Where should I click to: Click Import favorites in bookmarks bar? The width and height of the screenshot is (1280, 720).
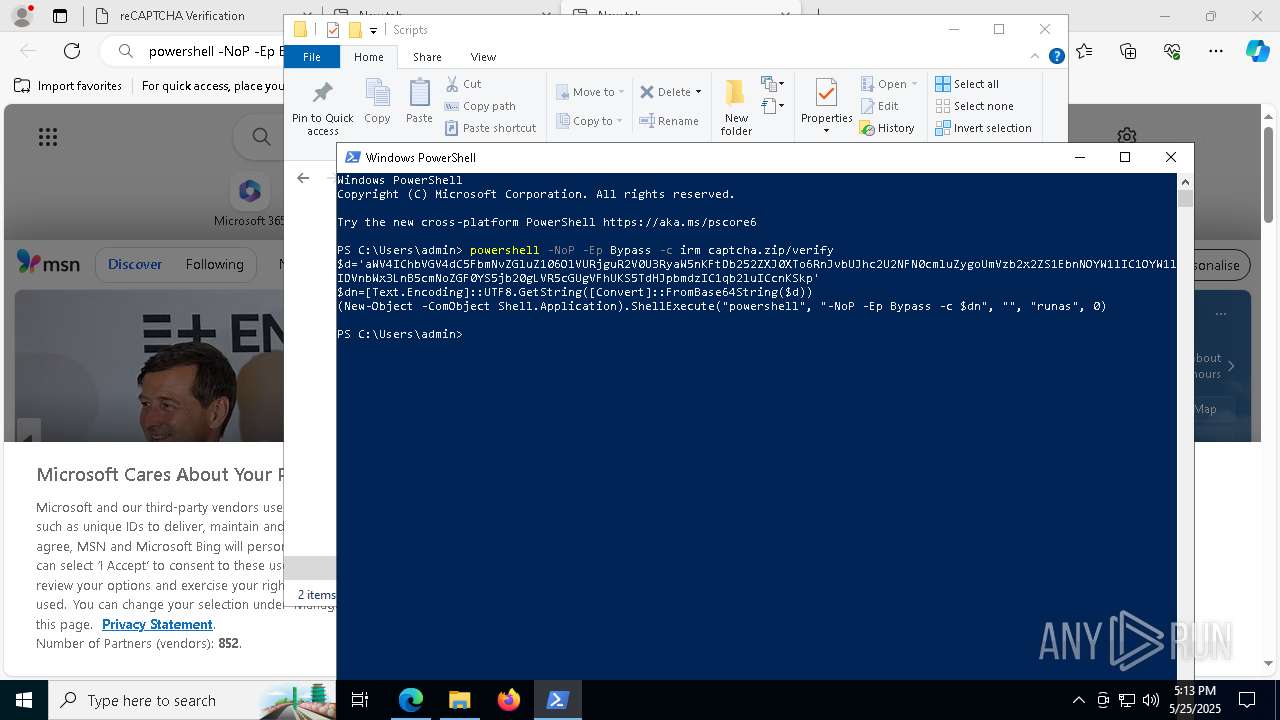(68, 86)
